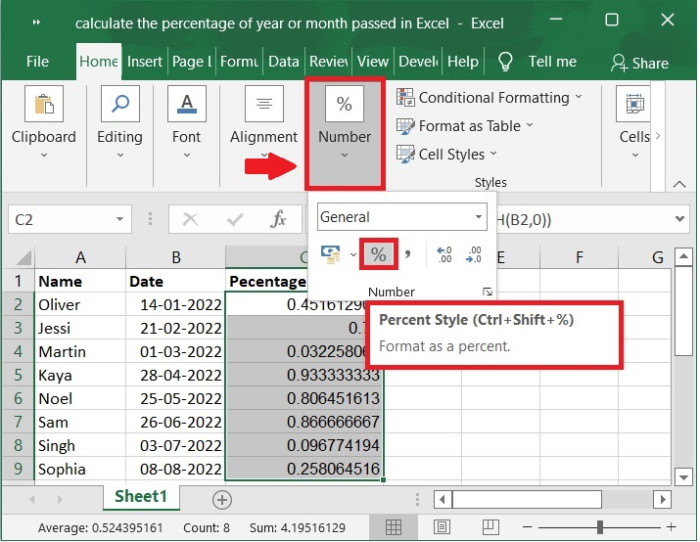Open Number Format dialog launcher
The image size is (700, 542).
point(487,292)
